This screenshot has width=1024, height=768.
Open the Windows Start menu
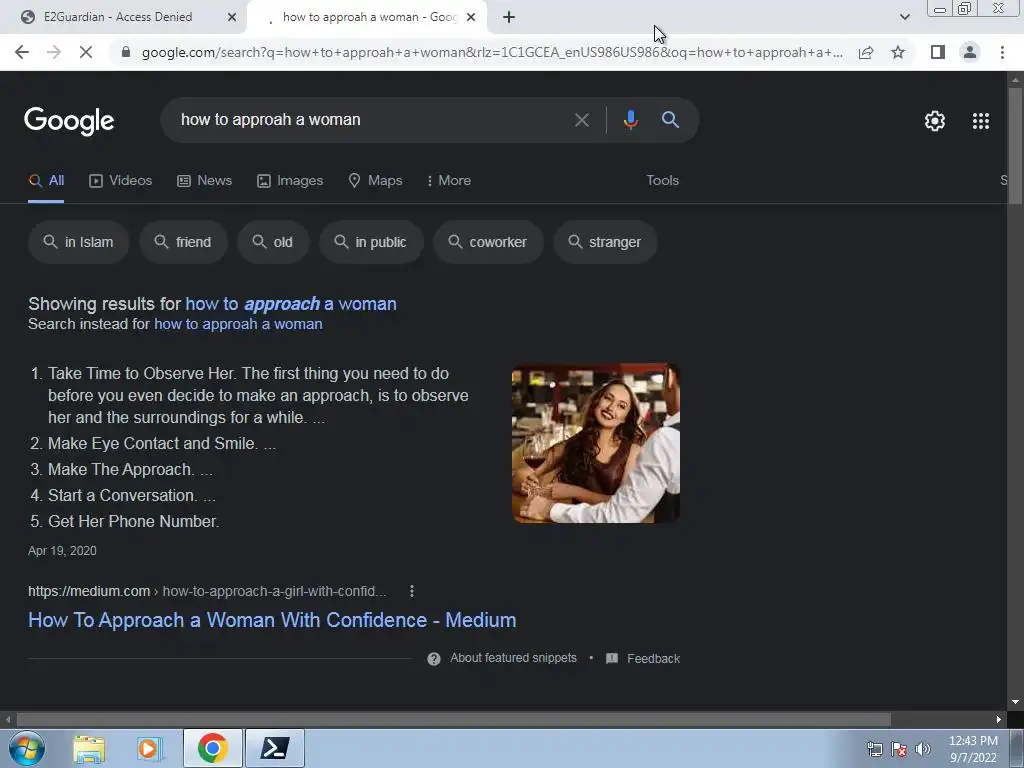click(26, 748)
